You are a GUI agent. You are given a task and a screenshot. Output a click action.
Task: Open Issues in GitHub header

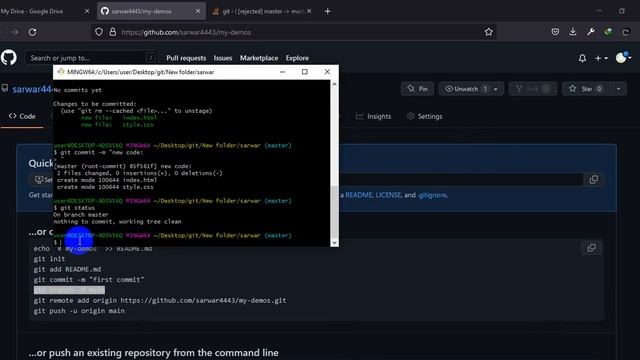223,58
